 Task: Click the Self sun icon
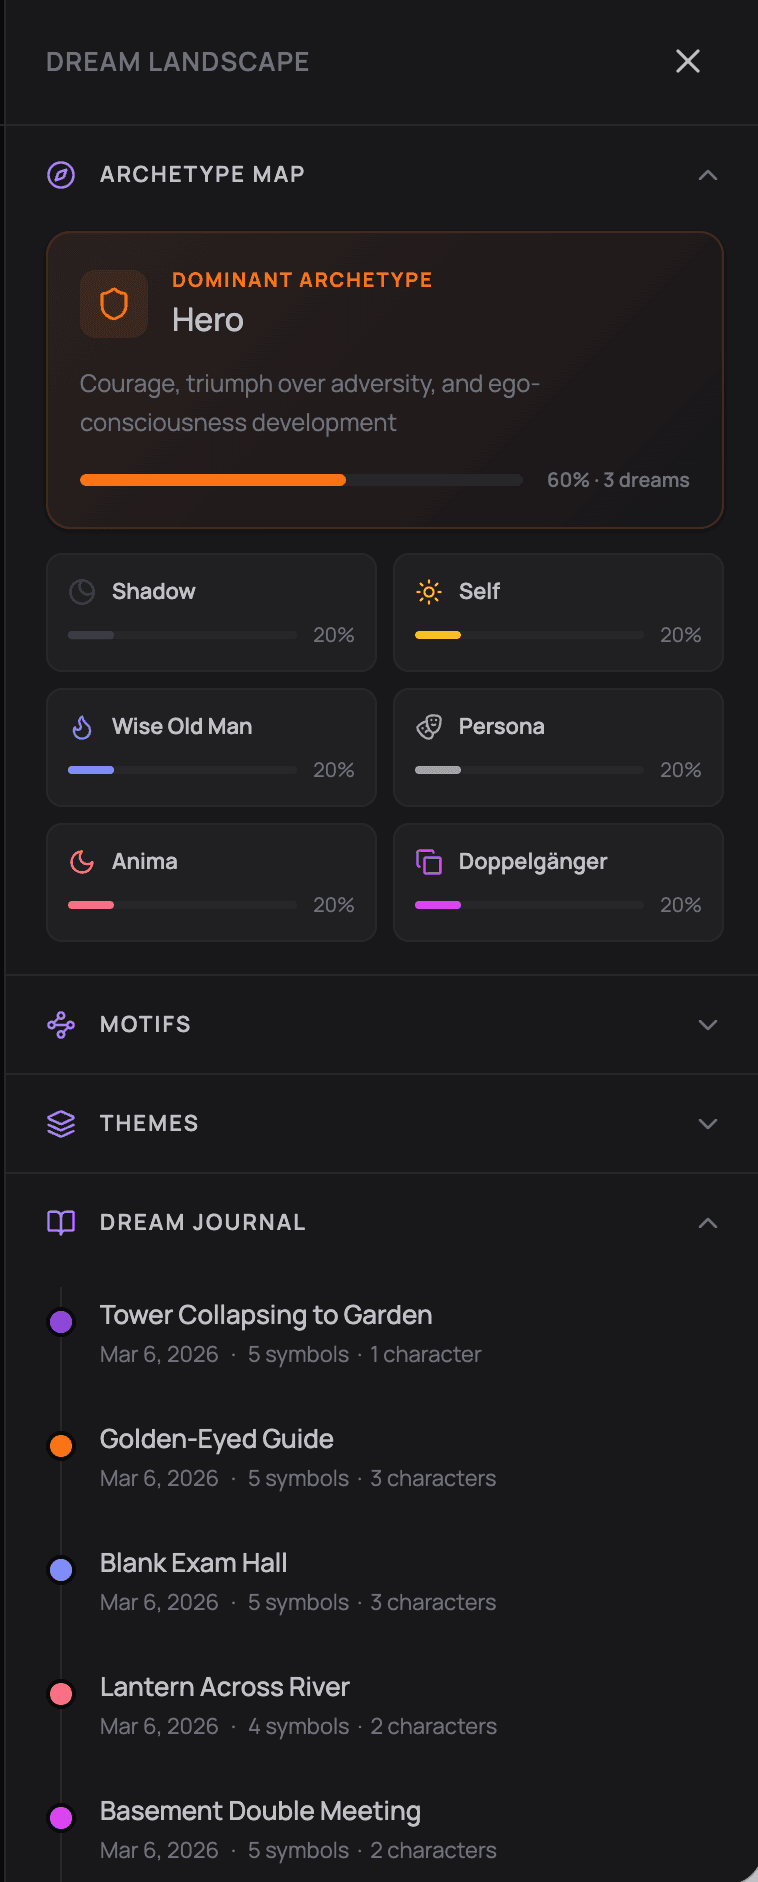(429, 592)
